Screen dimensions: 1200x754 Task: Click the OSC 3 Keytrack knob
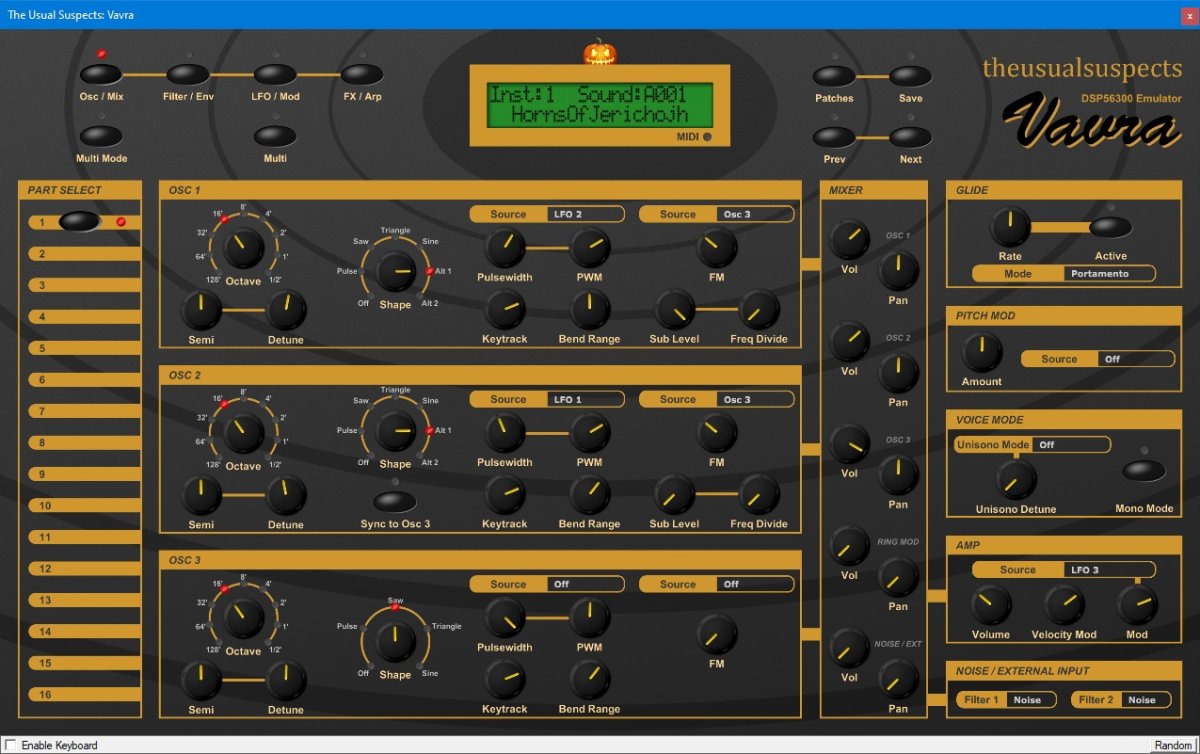(505, 680)
